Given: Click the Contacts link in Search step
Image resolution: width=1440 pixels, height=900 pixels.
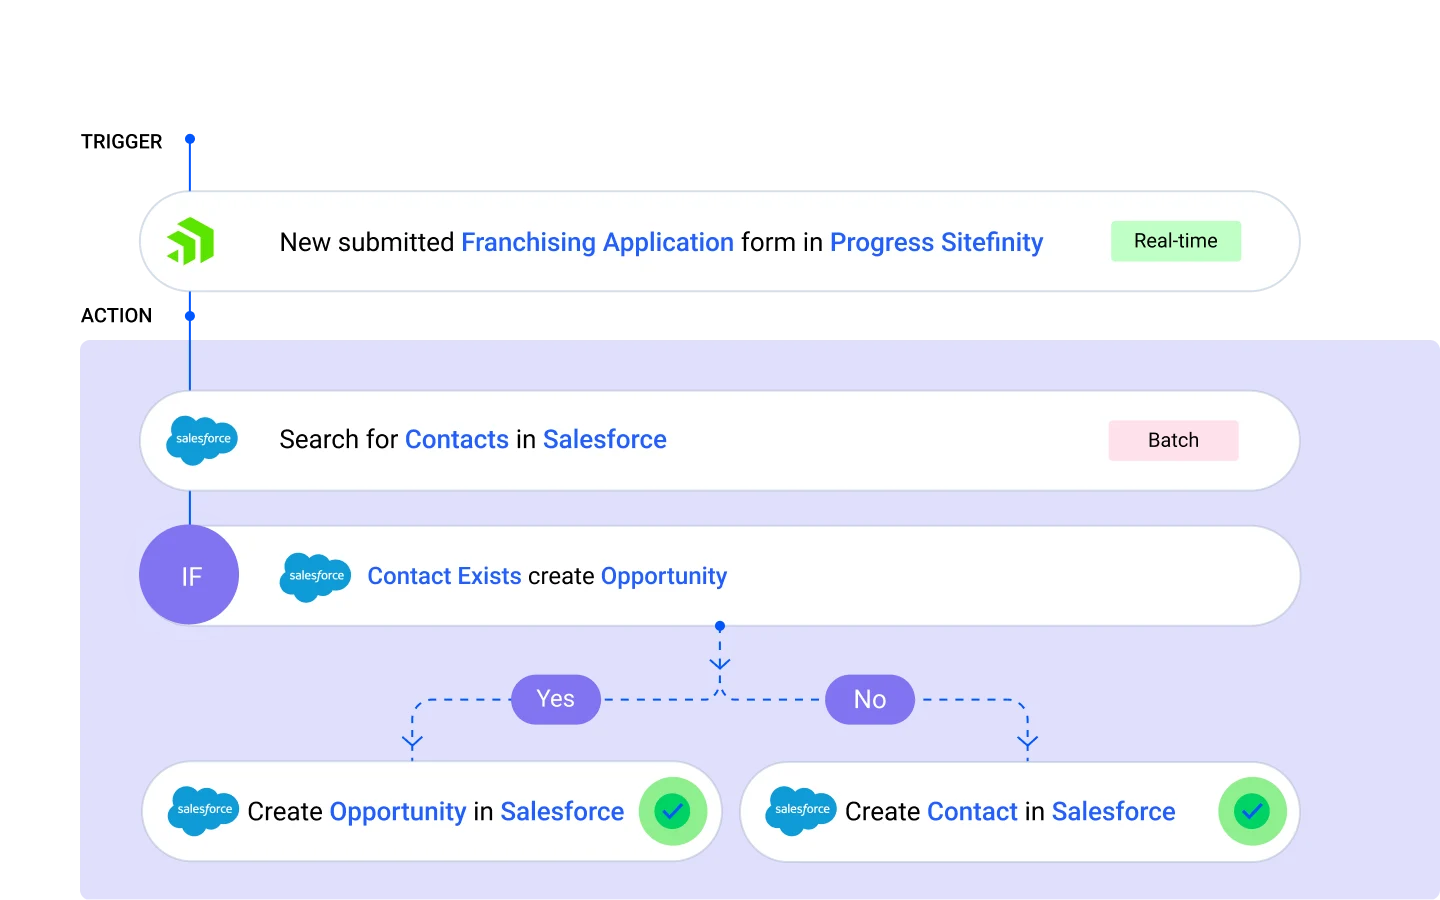Looking at the screenshot, I should 457,440.
